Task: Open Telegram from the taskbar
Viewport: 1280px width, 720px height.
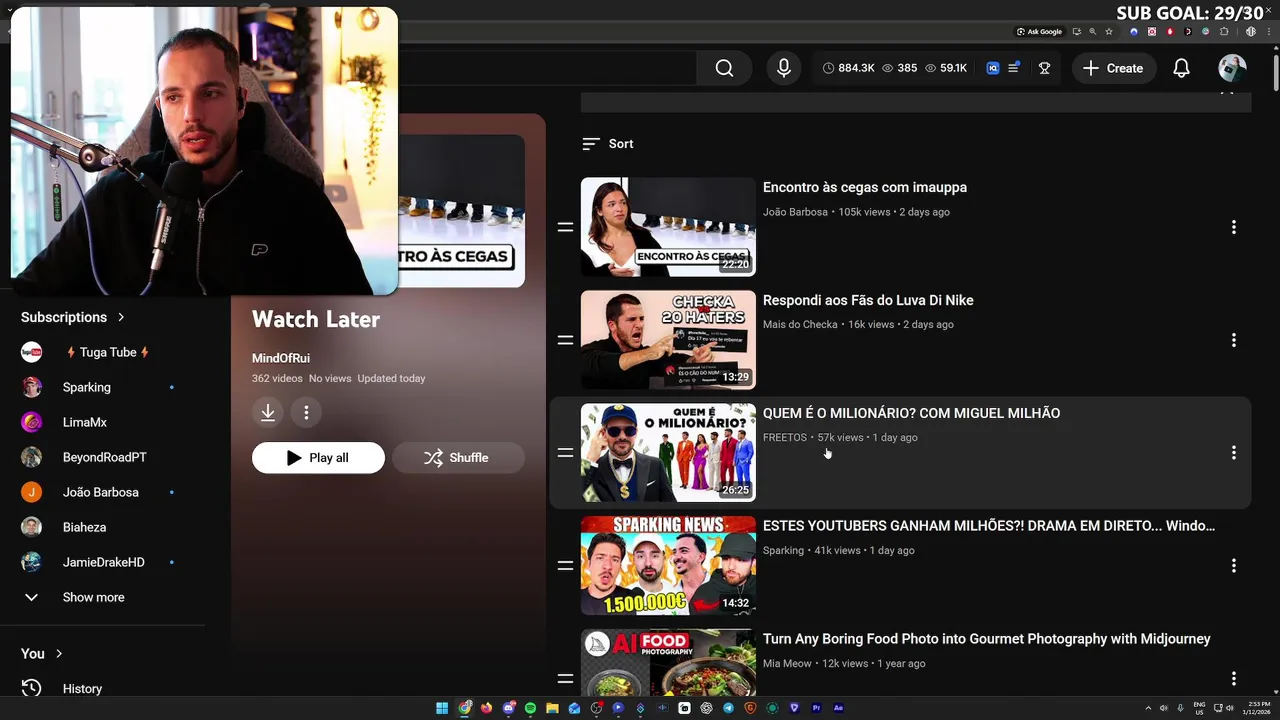Action: point(728,708)
